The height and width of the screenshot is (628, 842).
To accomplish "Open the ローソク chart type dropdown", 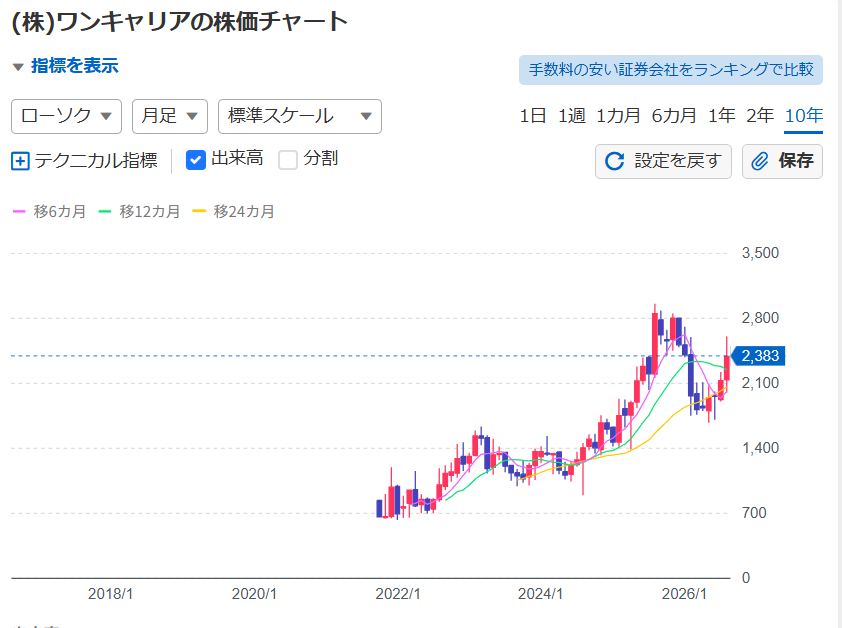I will point(67,116).
